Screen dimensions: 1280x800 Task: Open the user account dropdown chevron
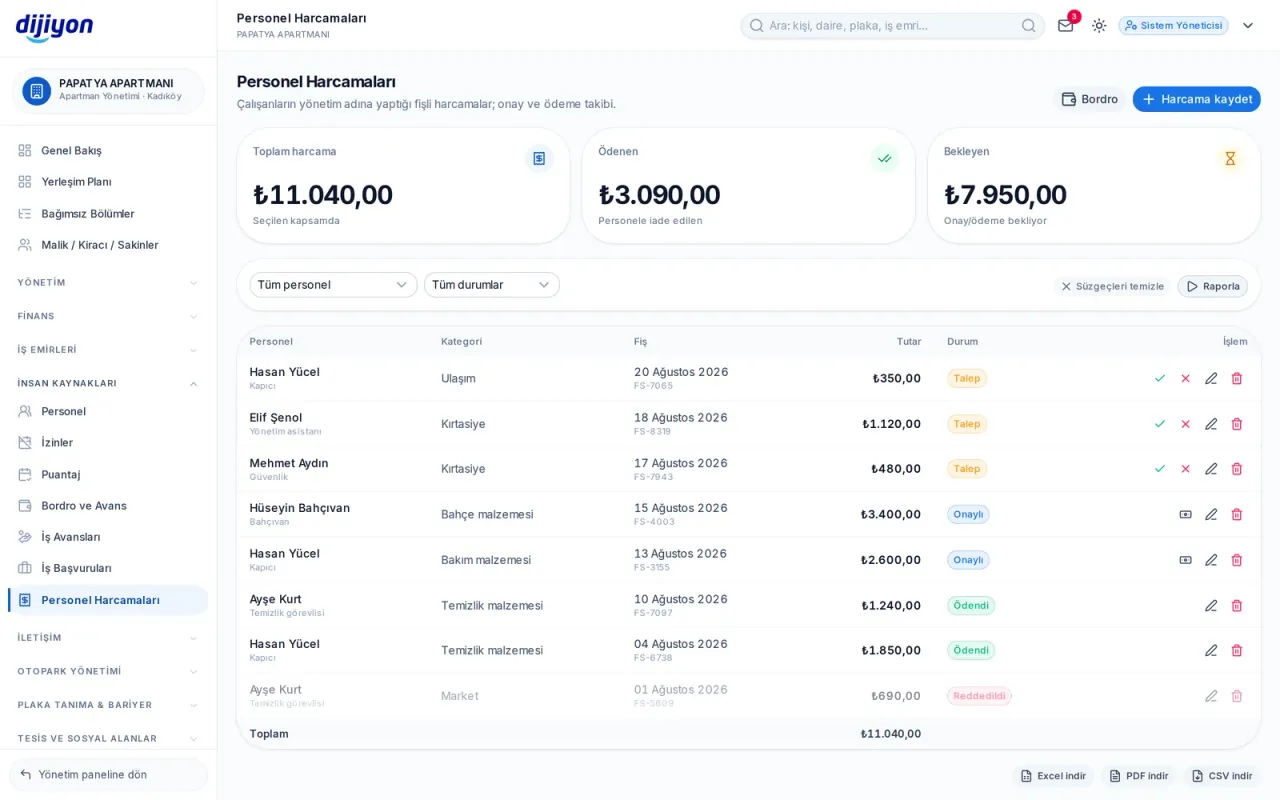[1248, 25]
